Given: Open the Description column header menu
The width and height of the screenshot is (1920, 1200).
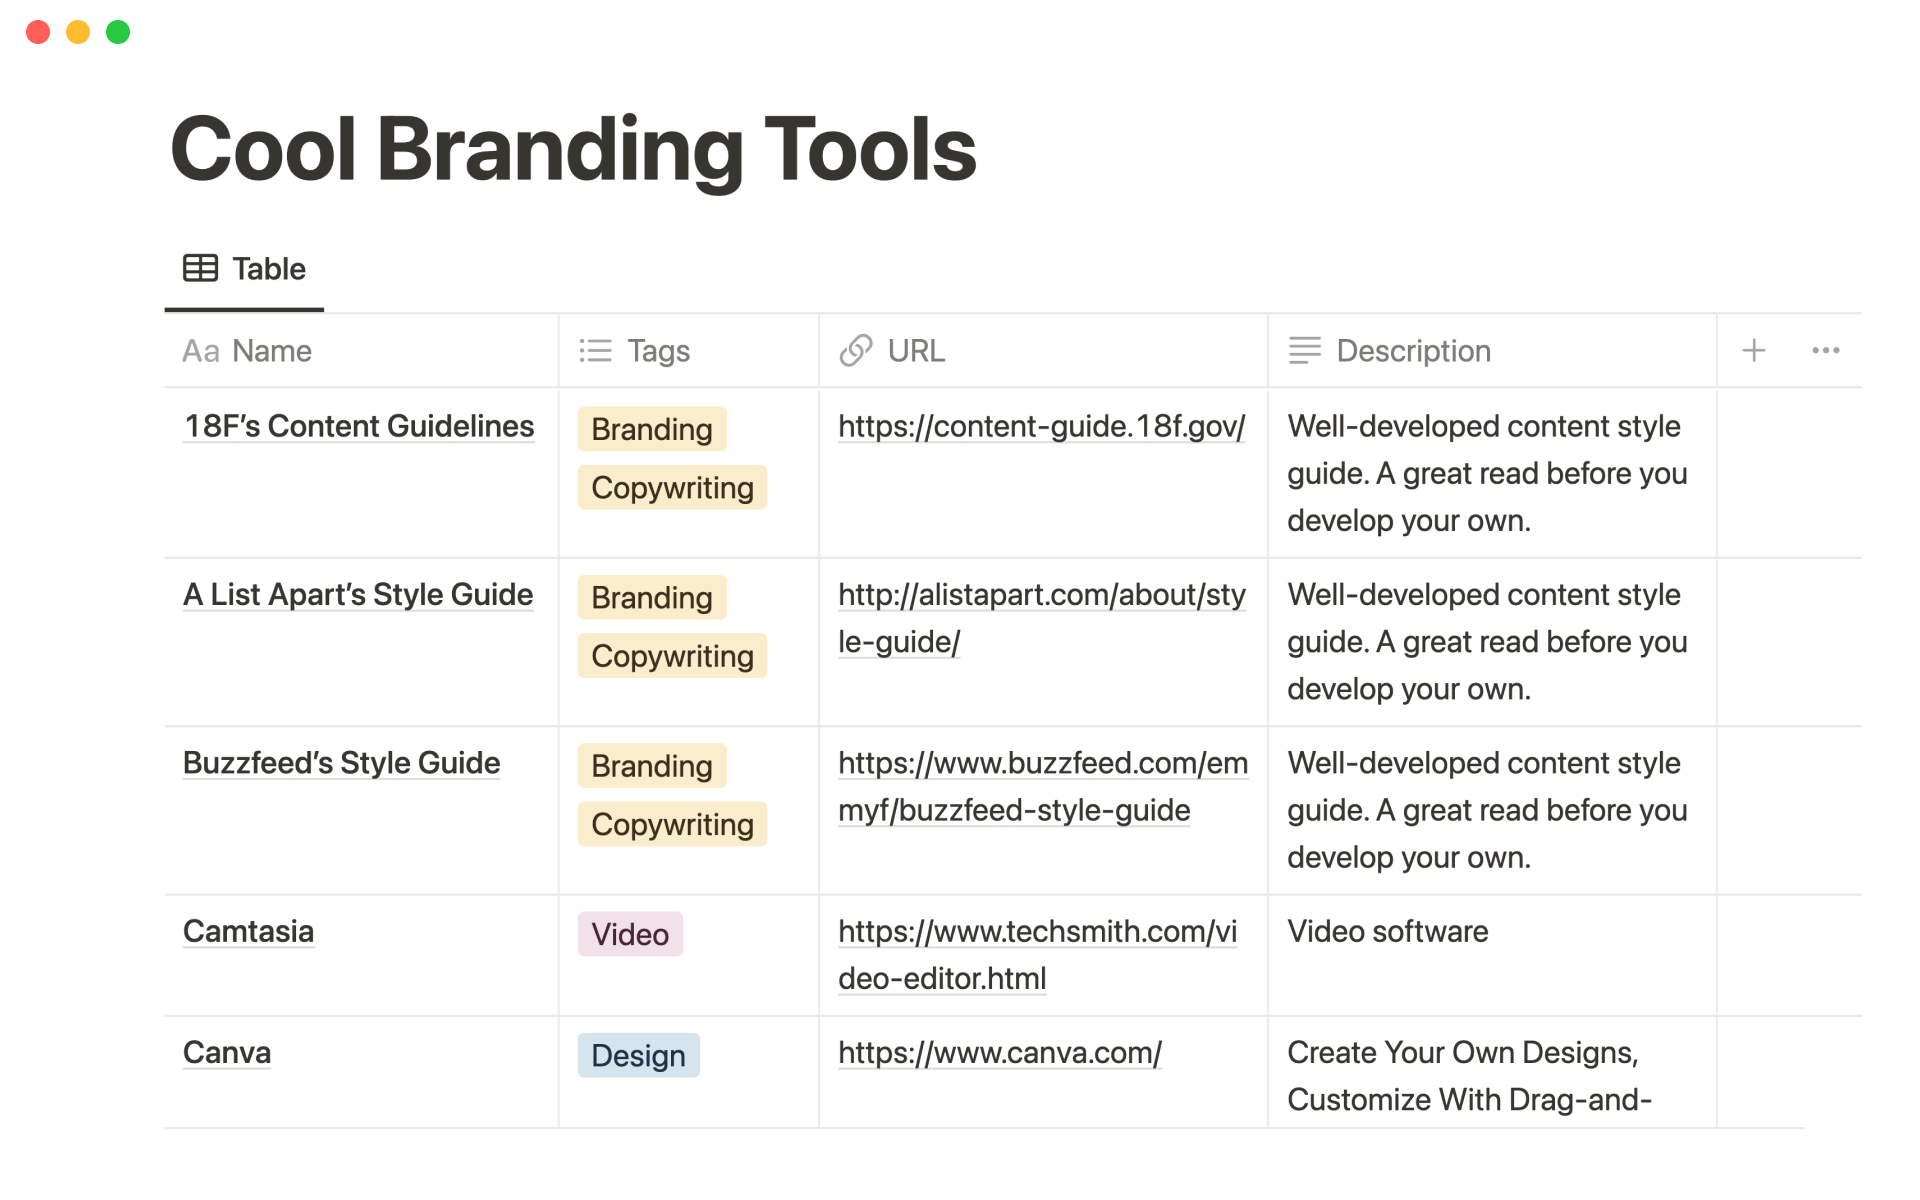Looking at the screenshot, I should (1412, 351).
